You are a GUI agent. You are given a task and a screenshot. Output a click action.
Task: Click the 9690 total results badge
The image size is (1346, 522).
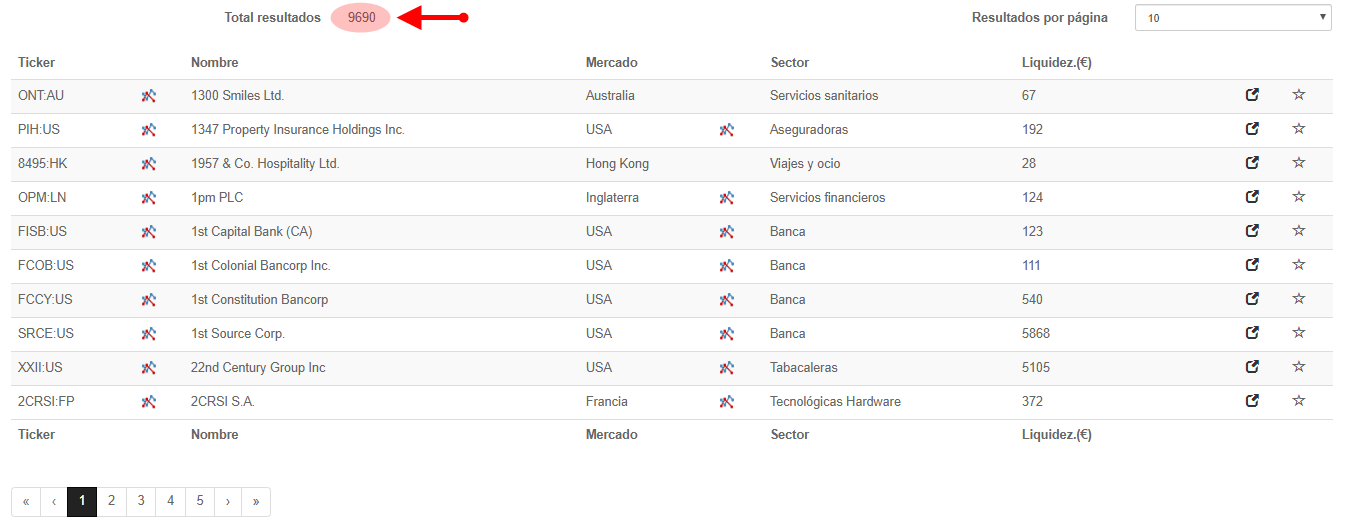pos(361,18)
